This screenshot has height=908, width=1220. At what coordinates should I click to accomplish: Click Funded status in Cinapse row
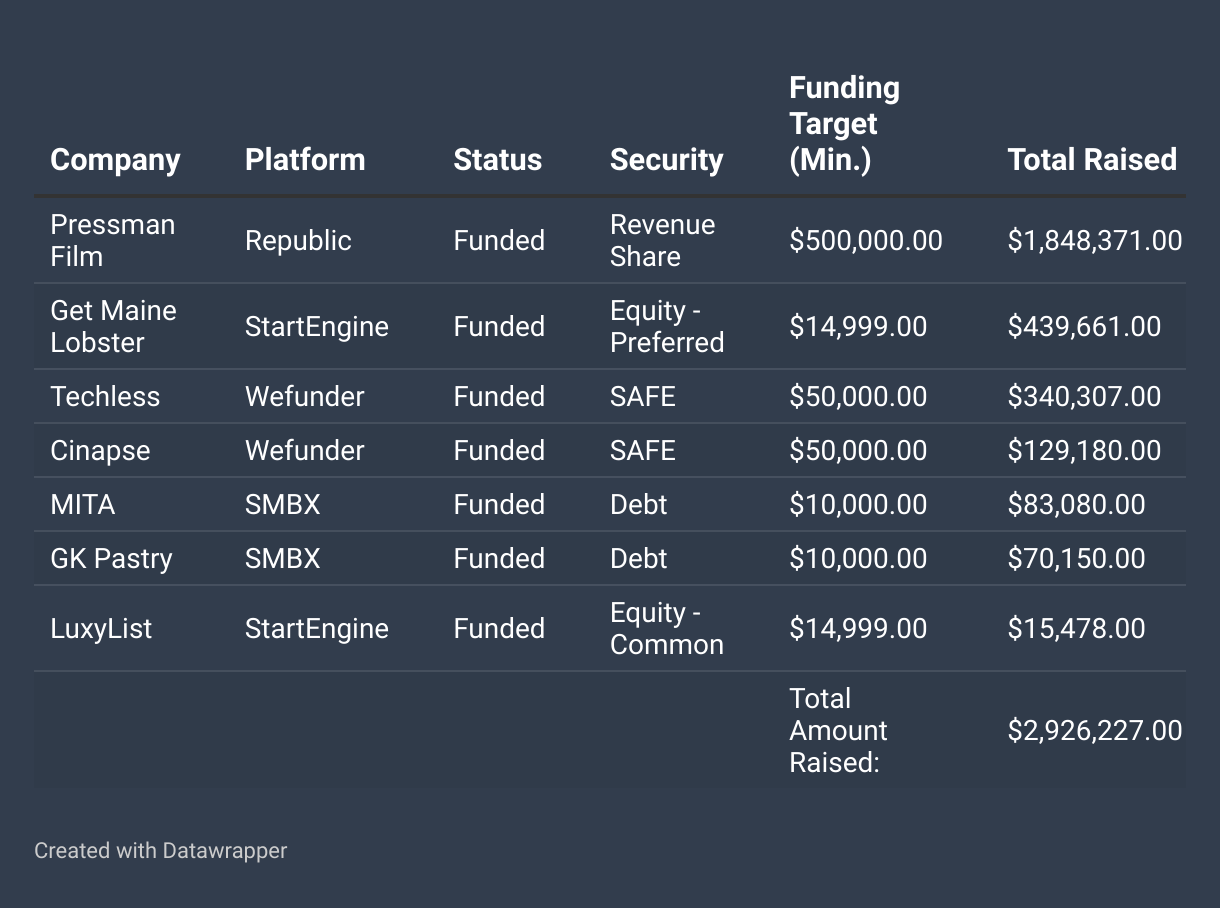click(499, 450)
